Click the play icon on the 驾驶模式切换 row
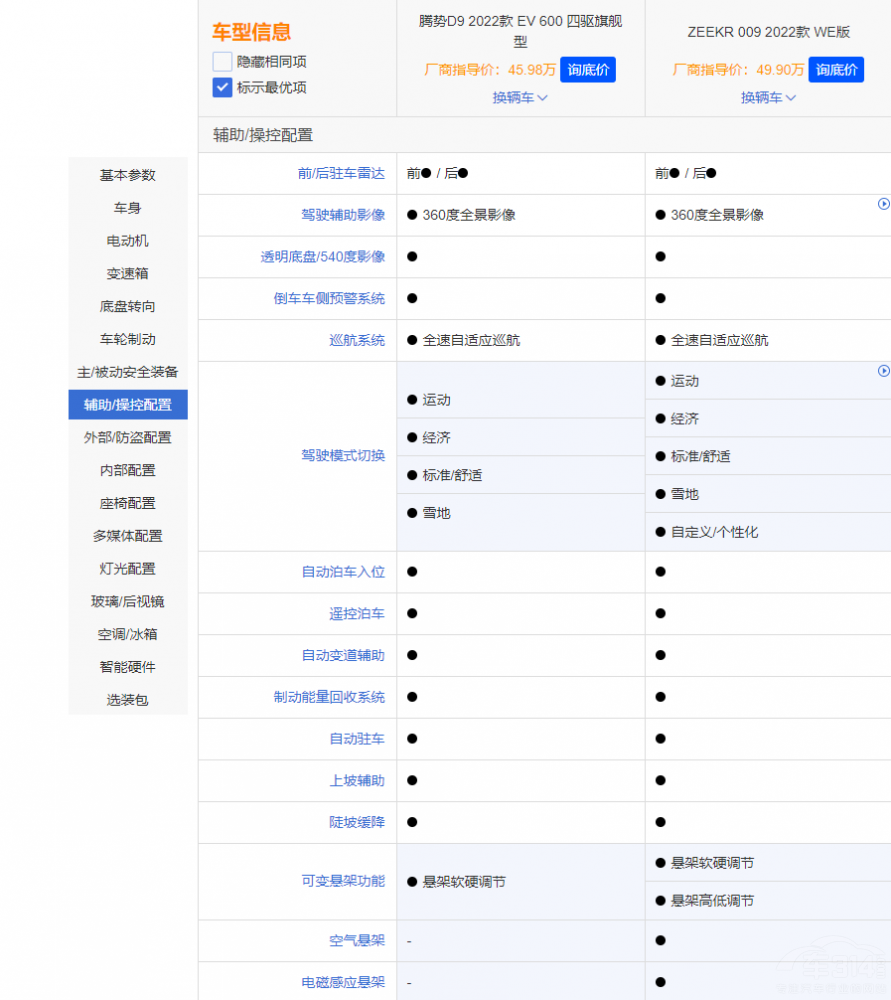 coord(883,371)
